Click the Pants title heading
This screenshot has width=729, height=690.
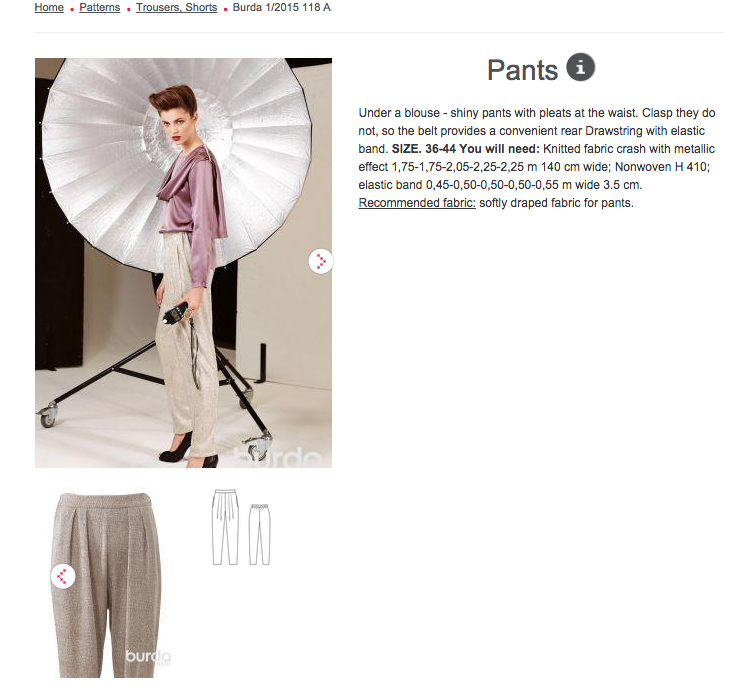522,70
